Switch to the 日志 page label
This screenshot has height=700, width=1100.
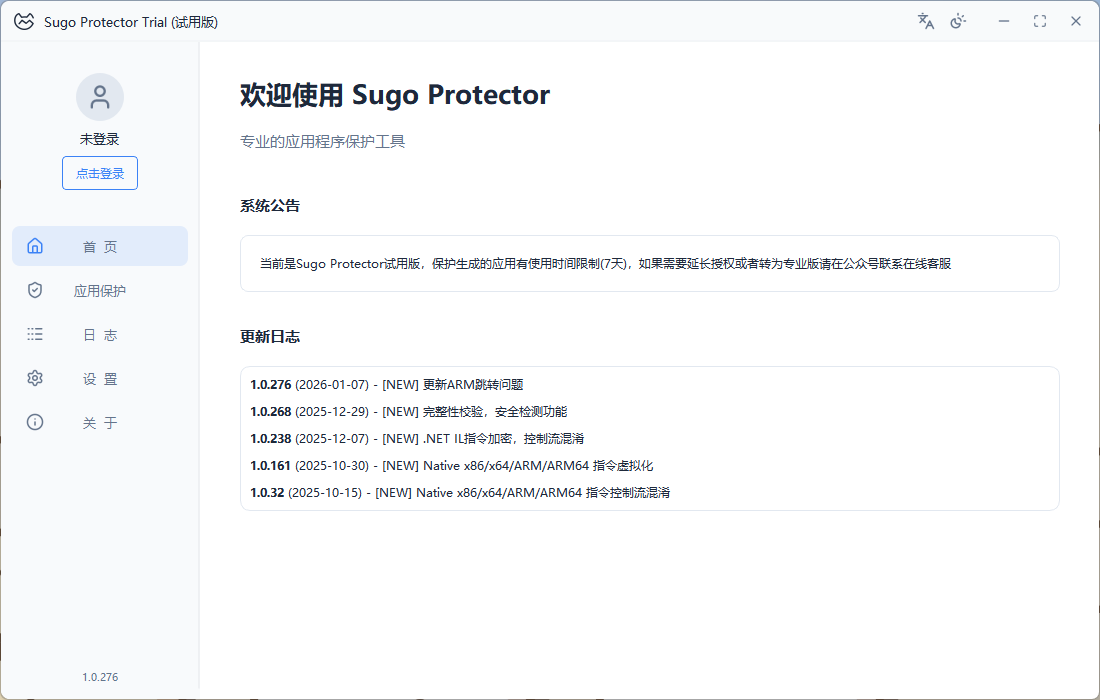(x=100, y=335)
